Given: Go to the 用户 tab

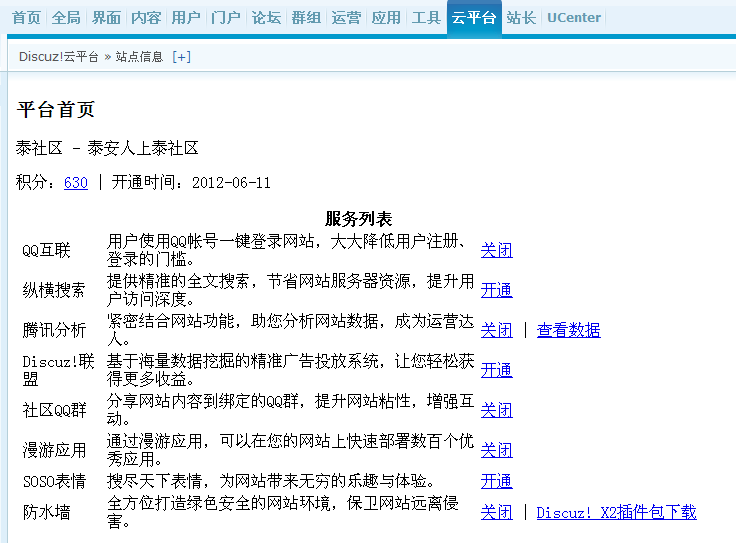Looking at the screenshot, I should (x=186, y=18).
